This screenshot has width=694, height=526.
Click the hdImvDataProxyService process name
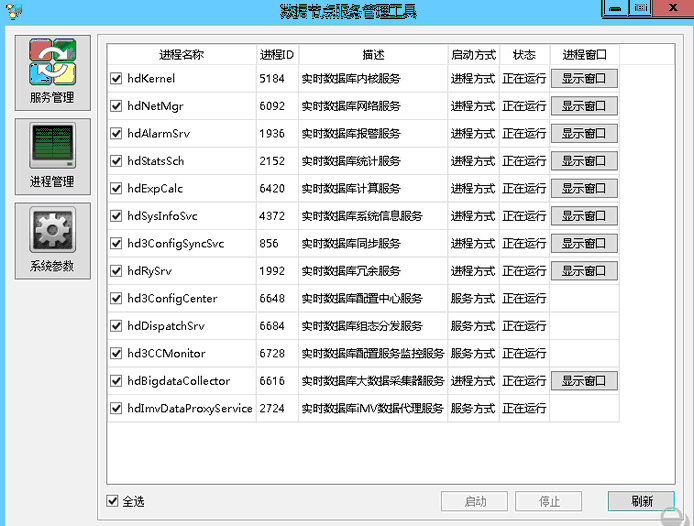190,408
